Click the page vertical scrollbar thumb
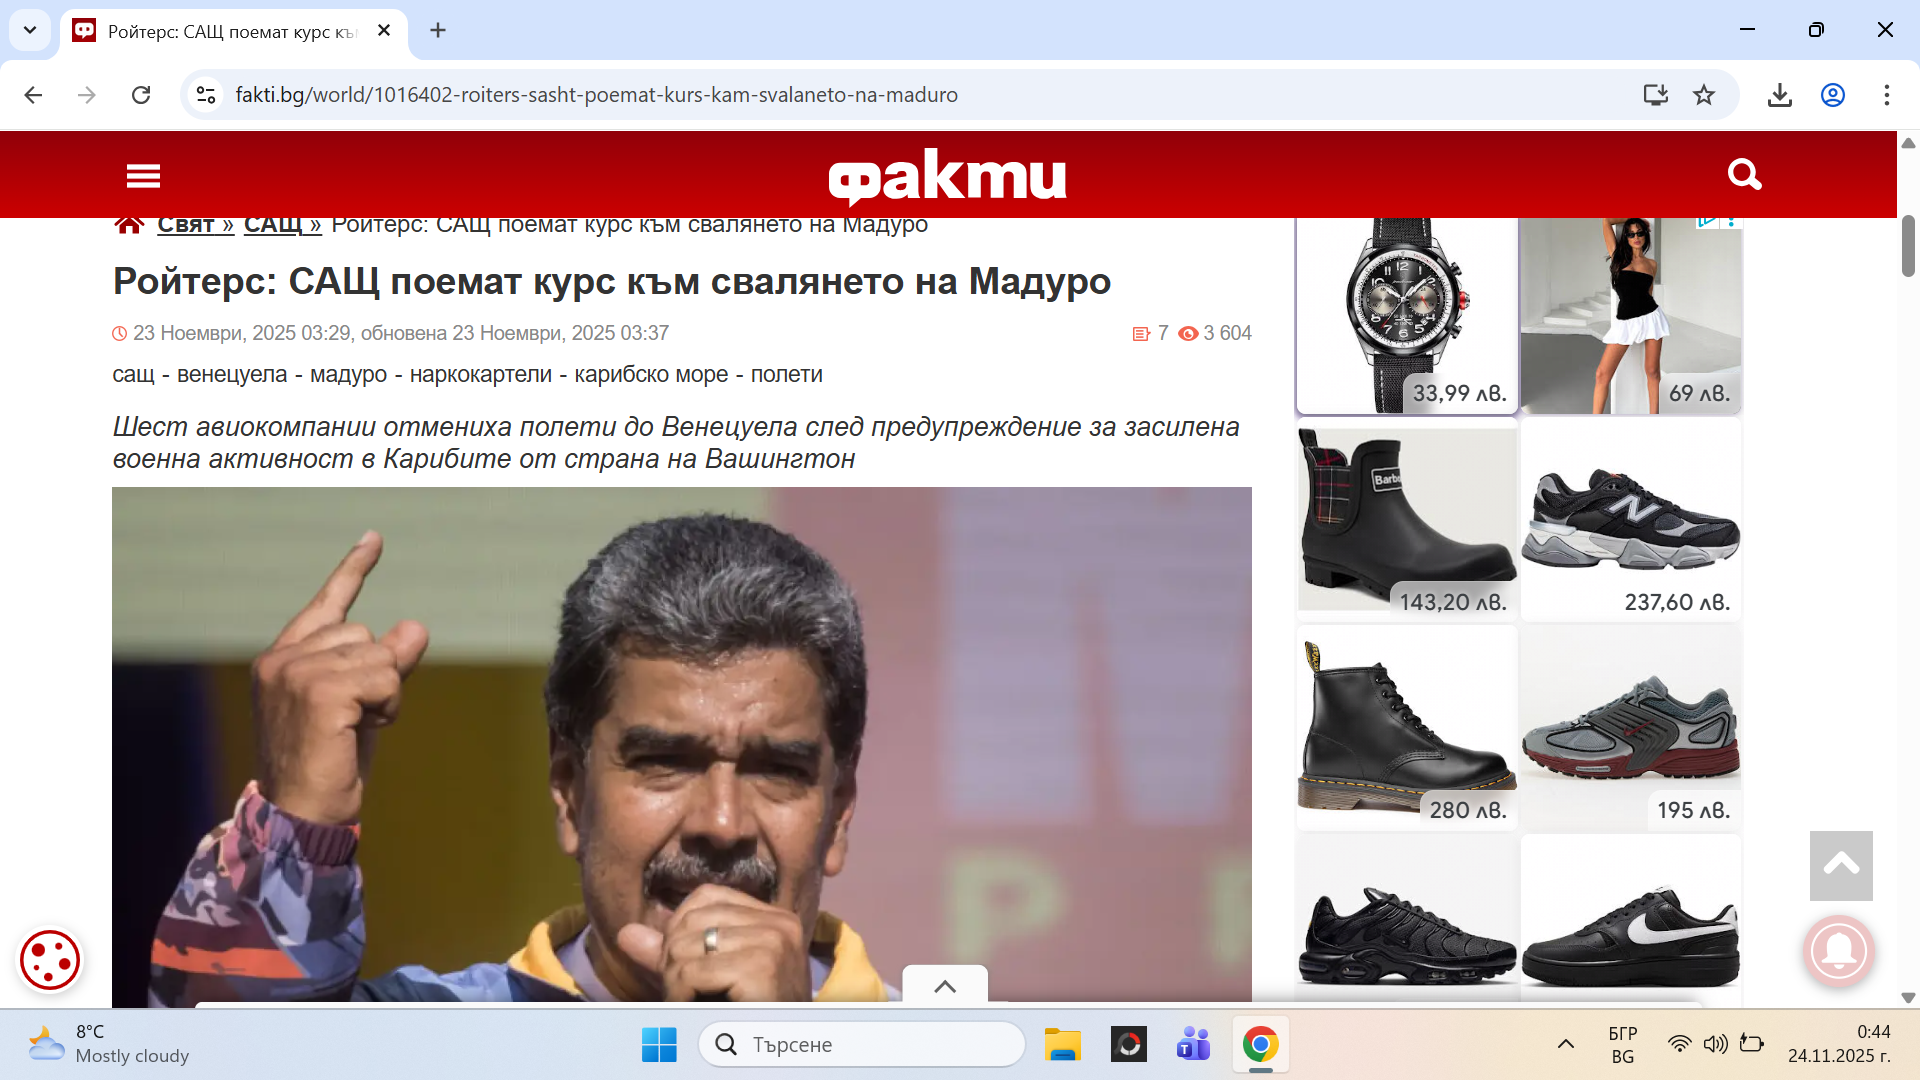The width and height of the screenshot is (1920, 1080). coord(1908,246)
